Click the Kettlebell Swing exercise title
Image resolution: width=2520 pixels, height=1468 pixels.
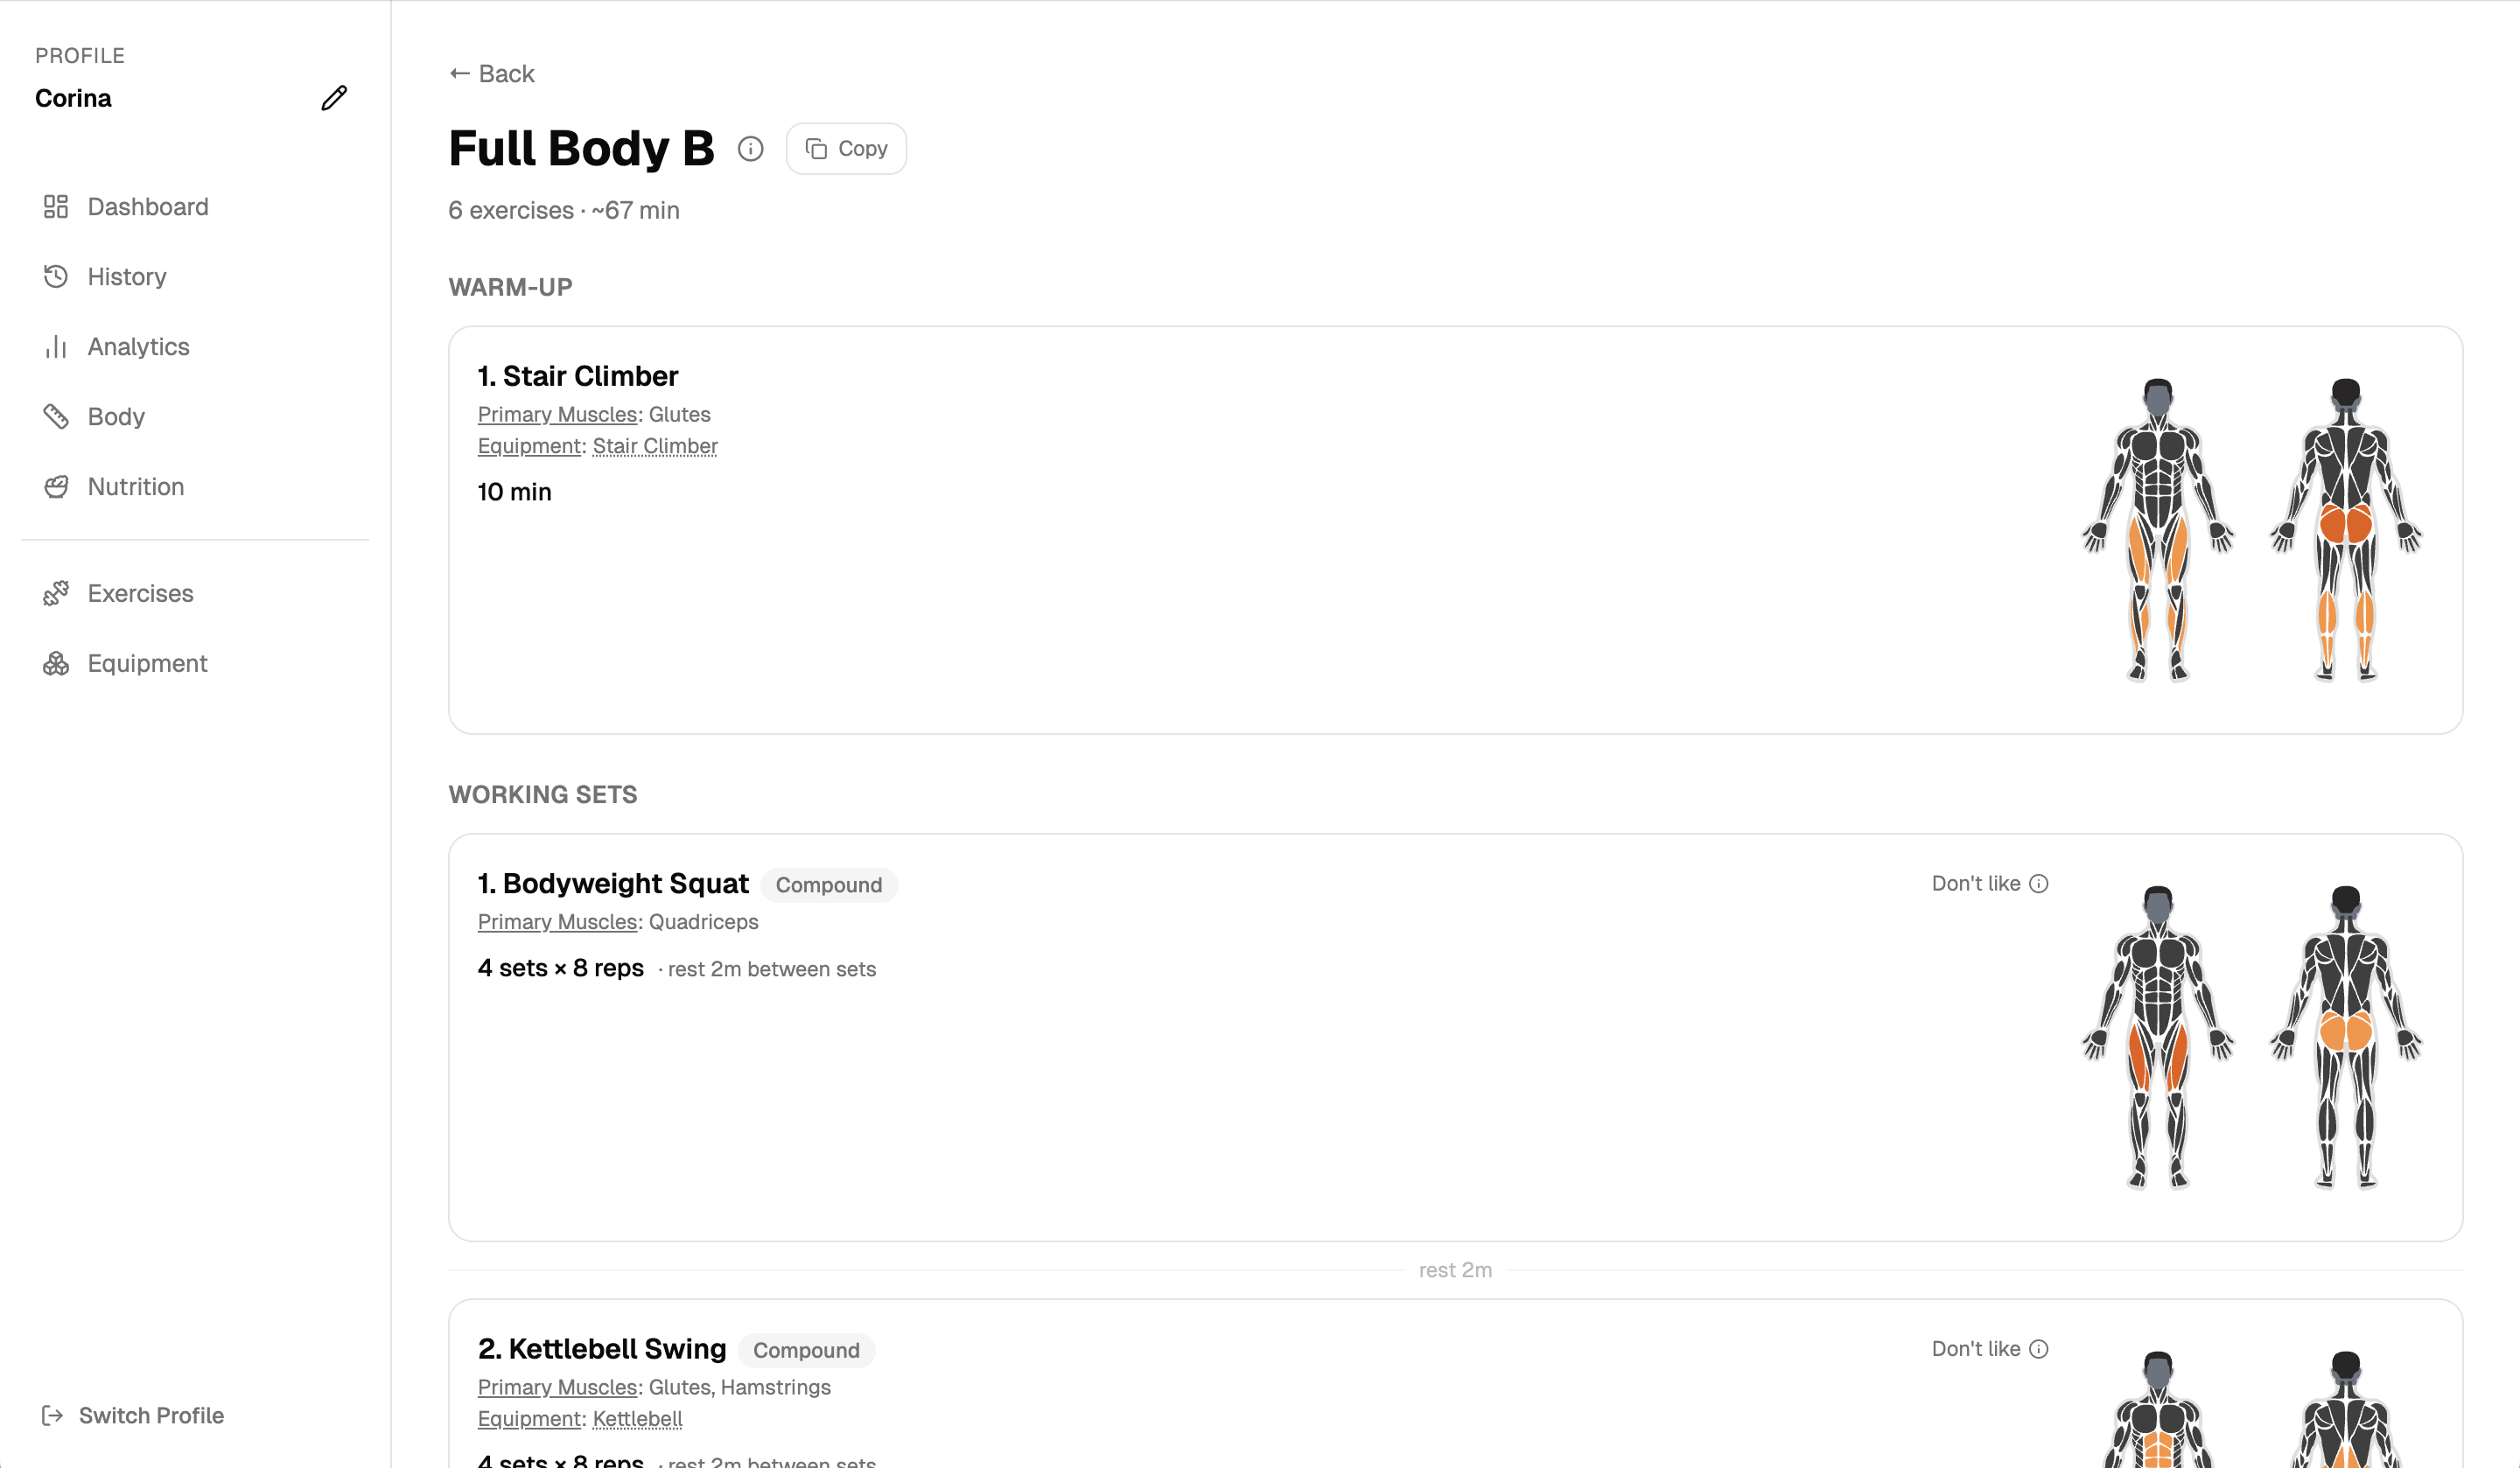(602, 1349)
